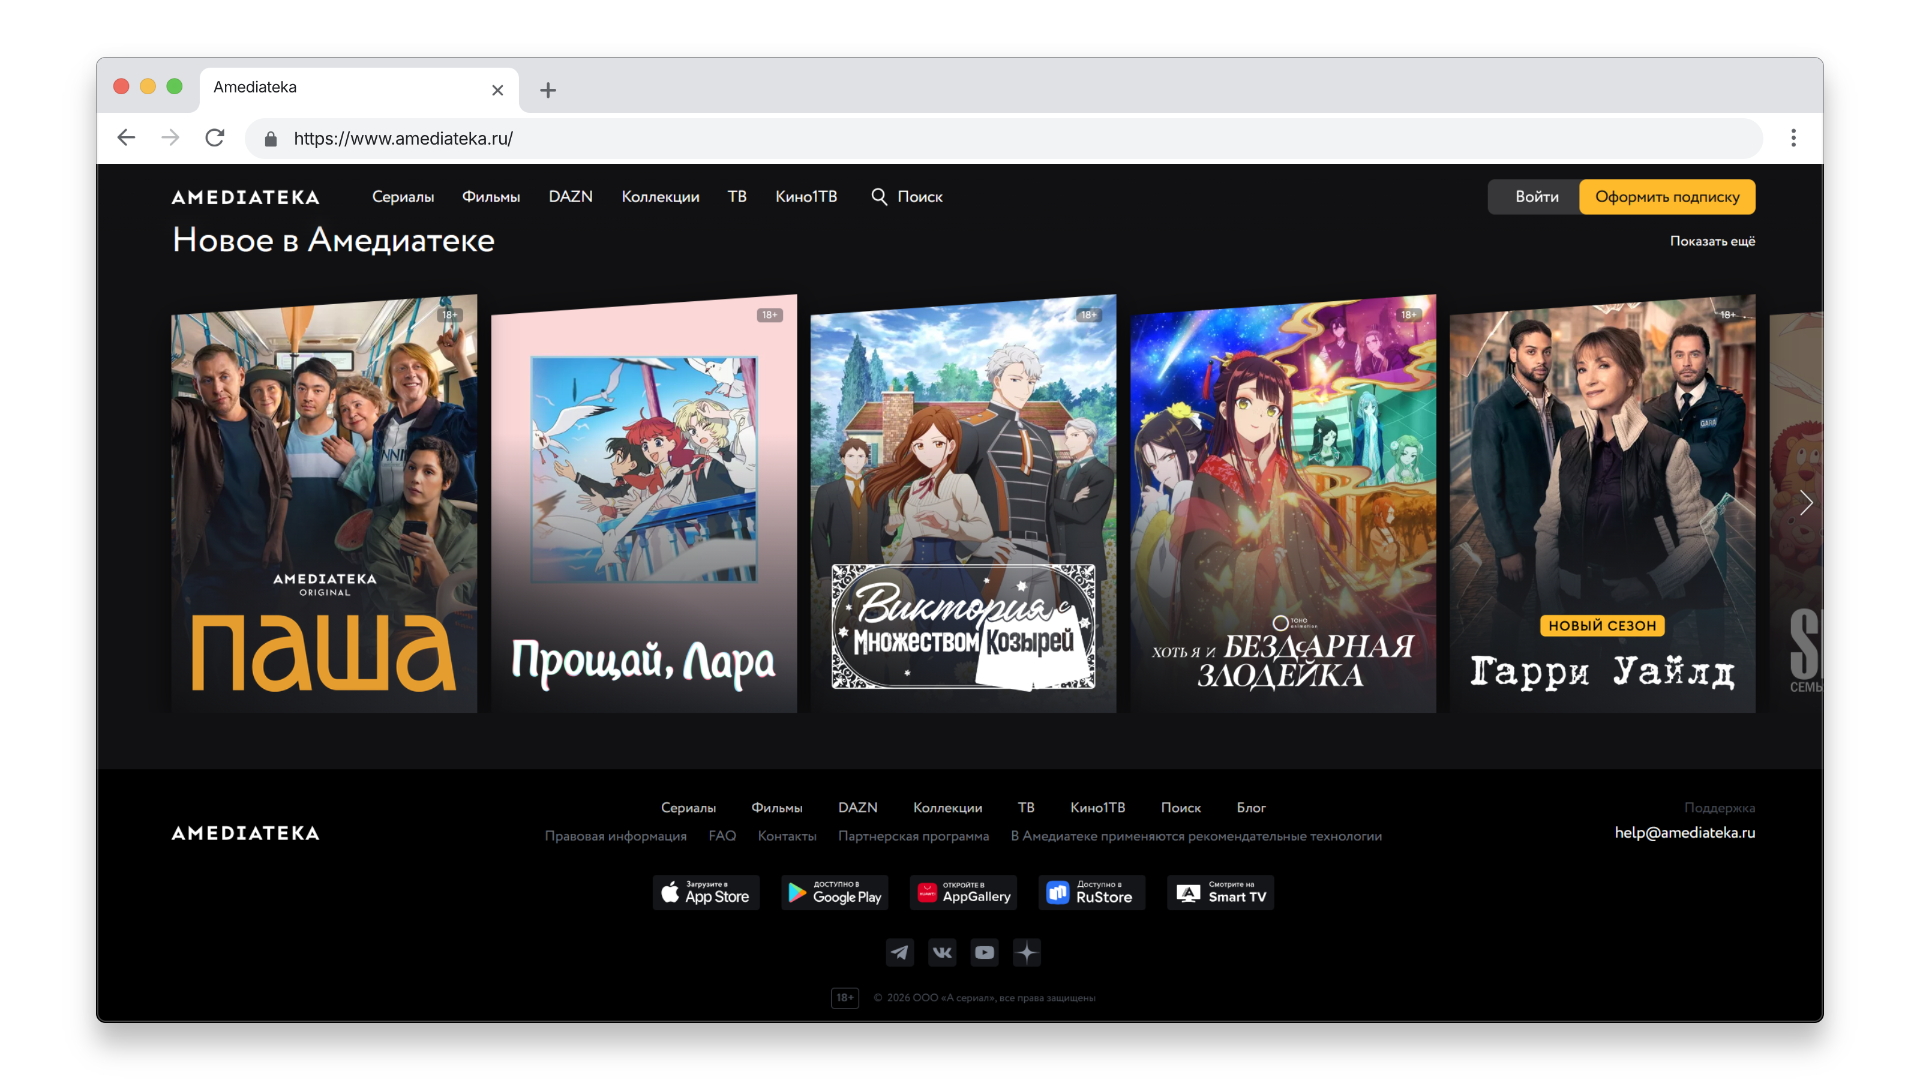The width and height of the screenshot is (1920, 1080).
Task: Open the Паша series poster
Action: click(x=324, y=503)
